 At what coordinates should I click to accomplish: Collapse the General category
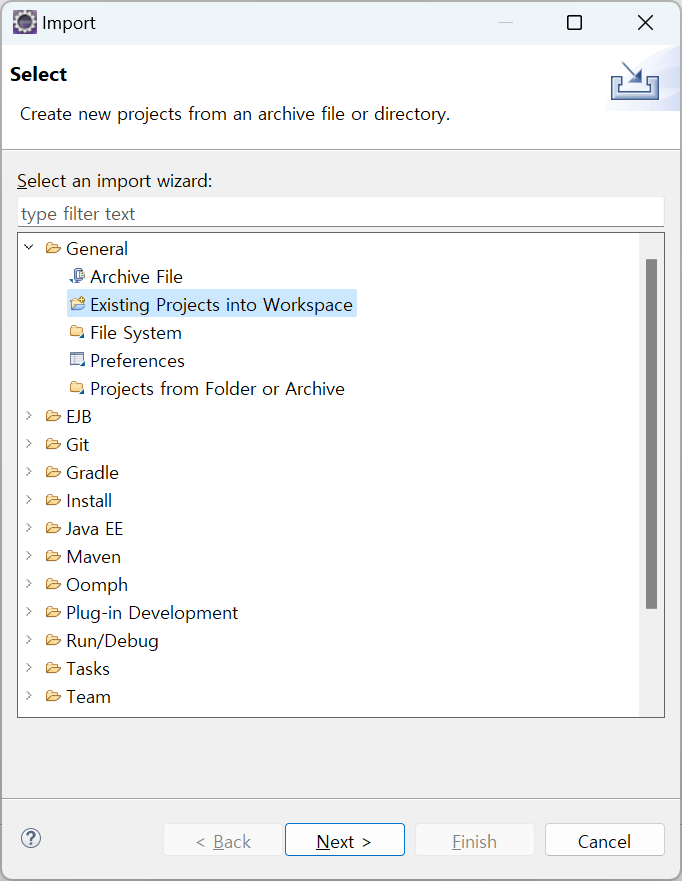pos(29,247)
